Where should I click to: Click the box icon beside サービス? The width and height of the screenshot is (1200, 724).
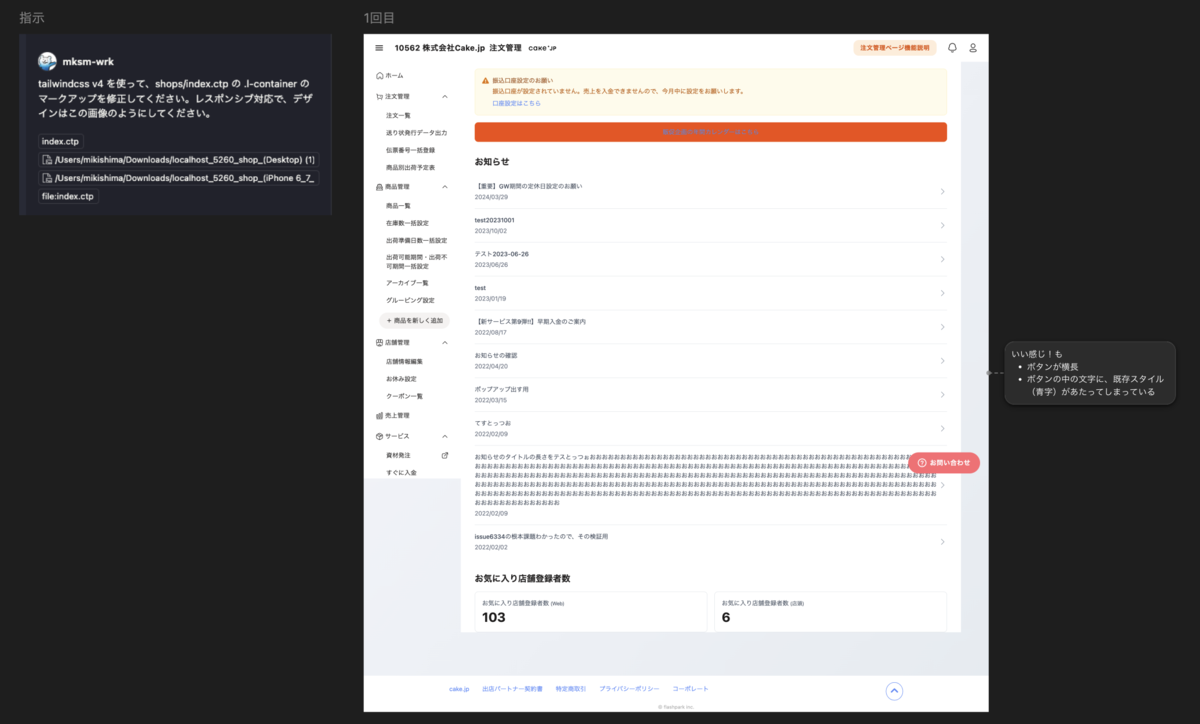tap(380, 436)
